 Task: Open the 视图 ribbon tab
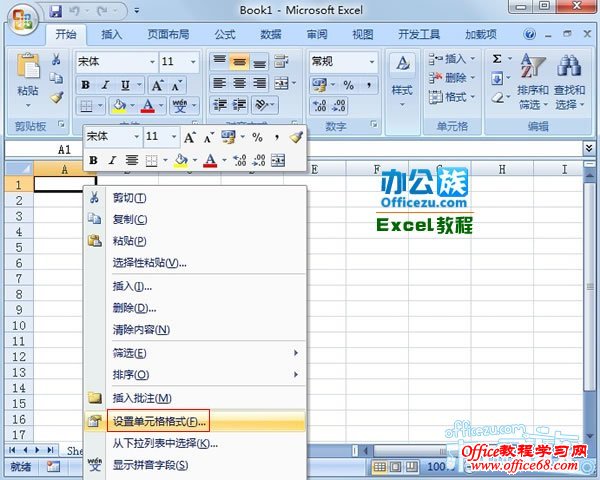[362, 35]
